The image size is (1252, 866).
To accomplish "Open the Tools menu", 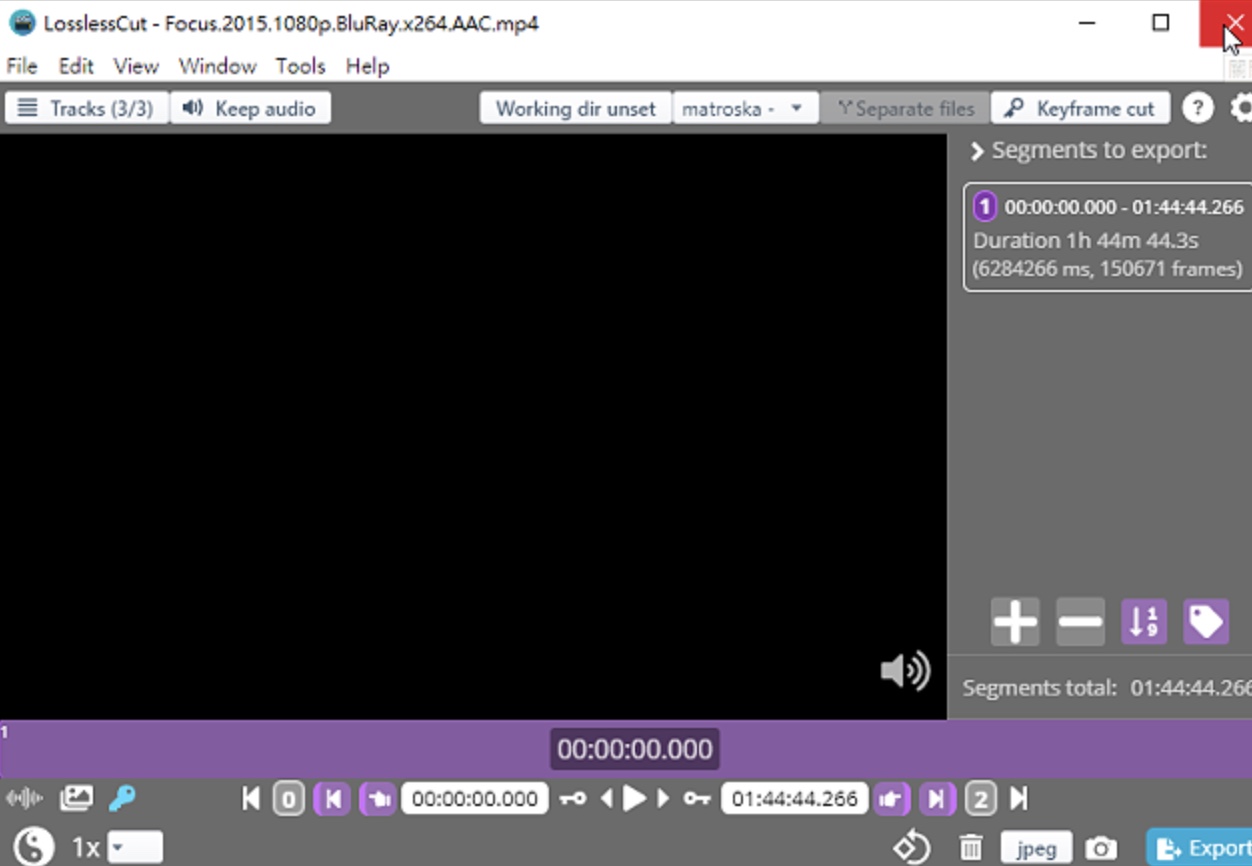I will 301,66.
